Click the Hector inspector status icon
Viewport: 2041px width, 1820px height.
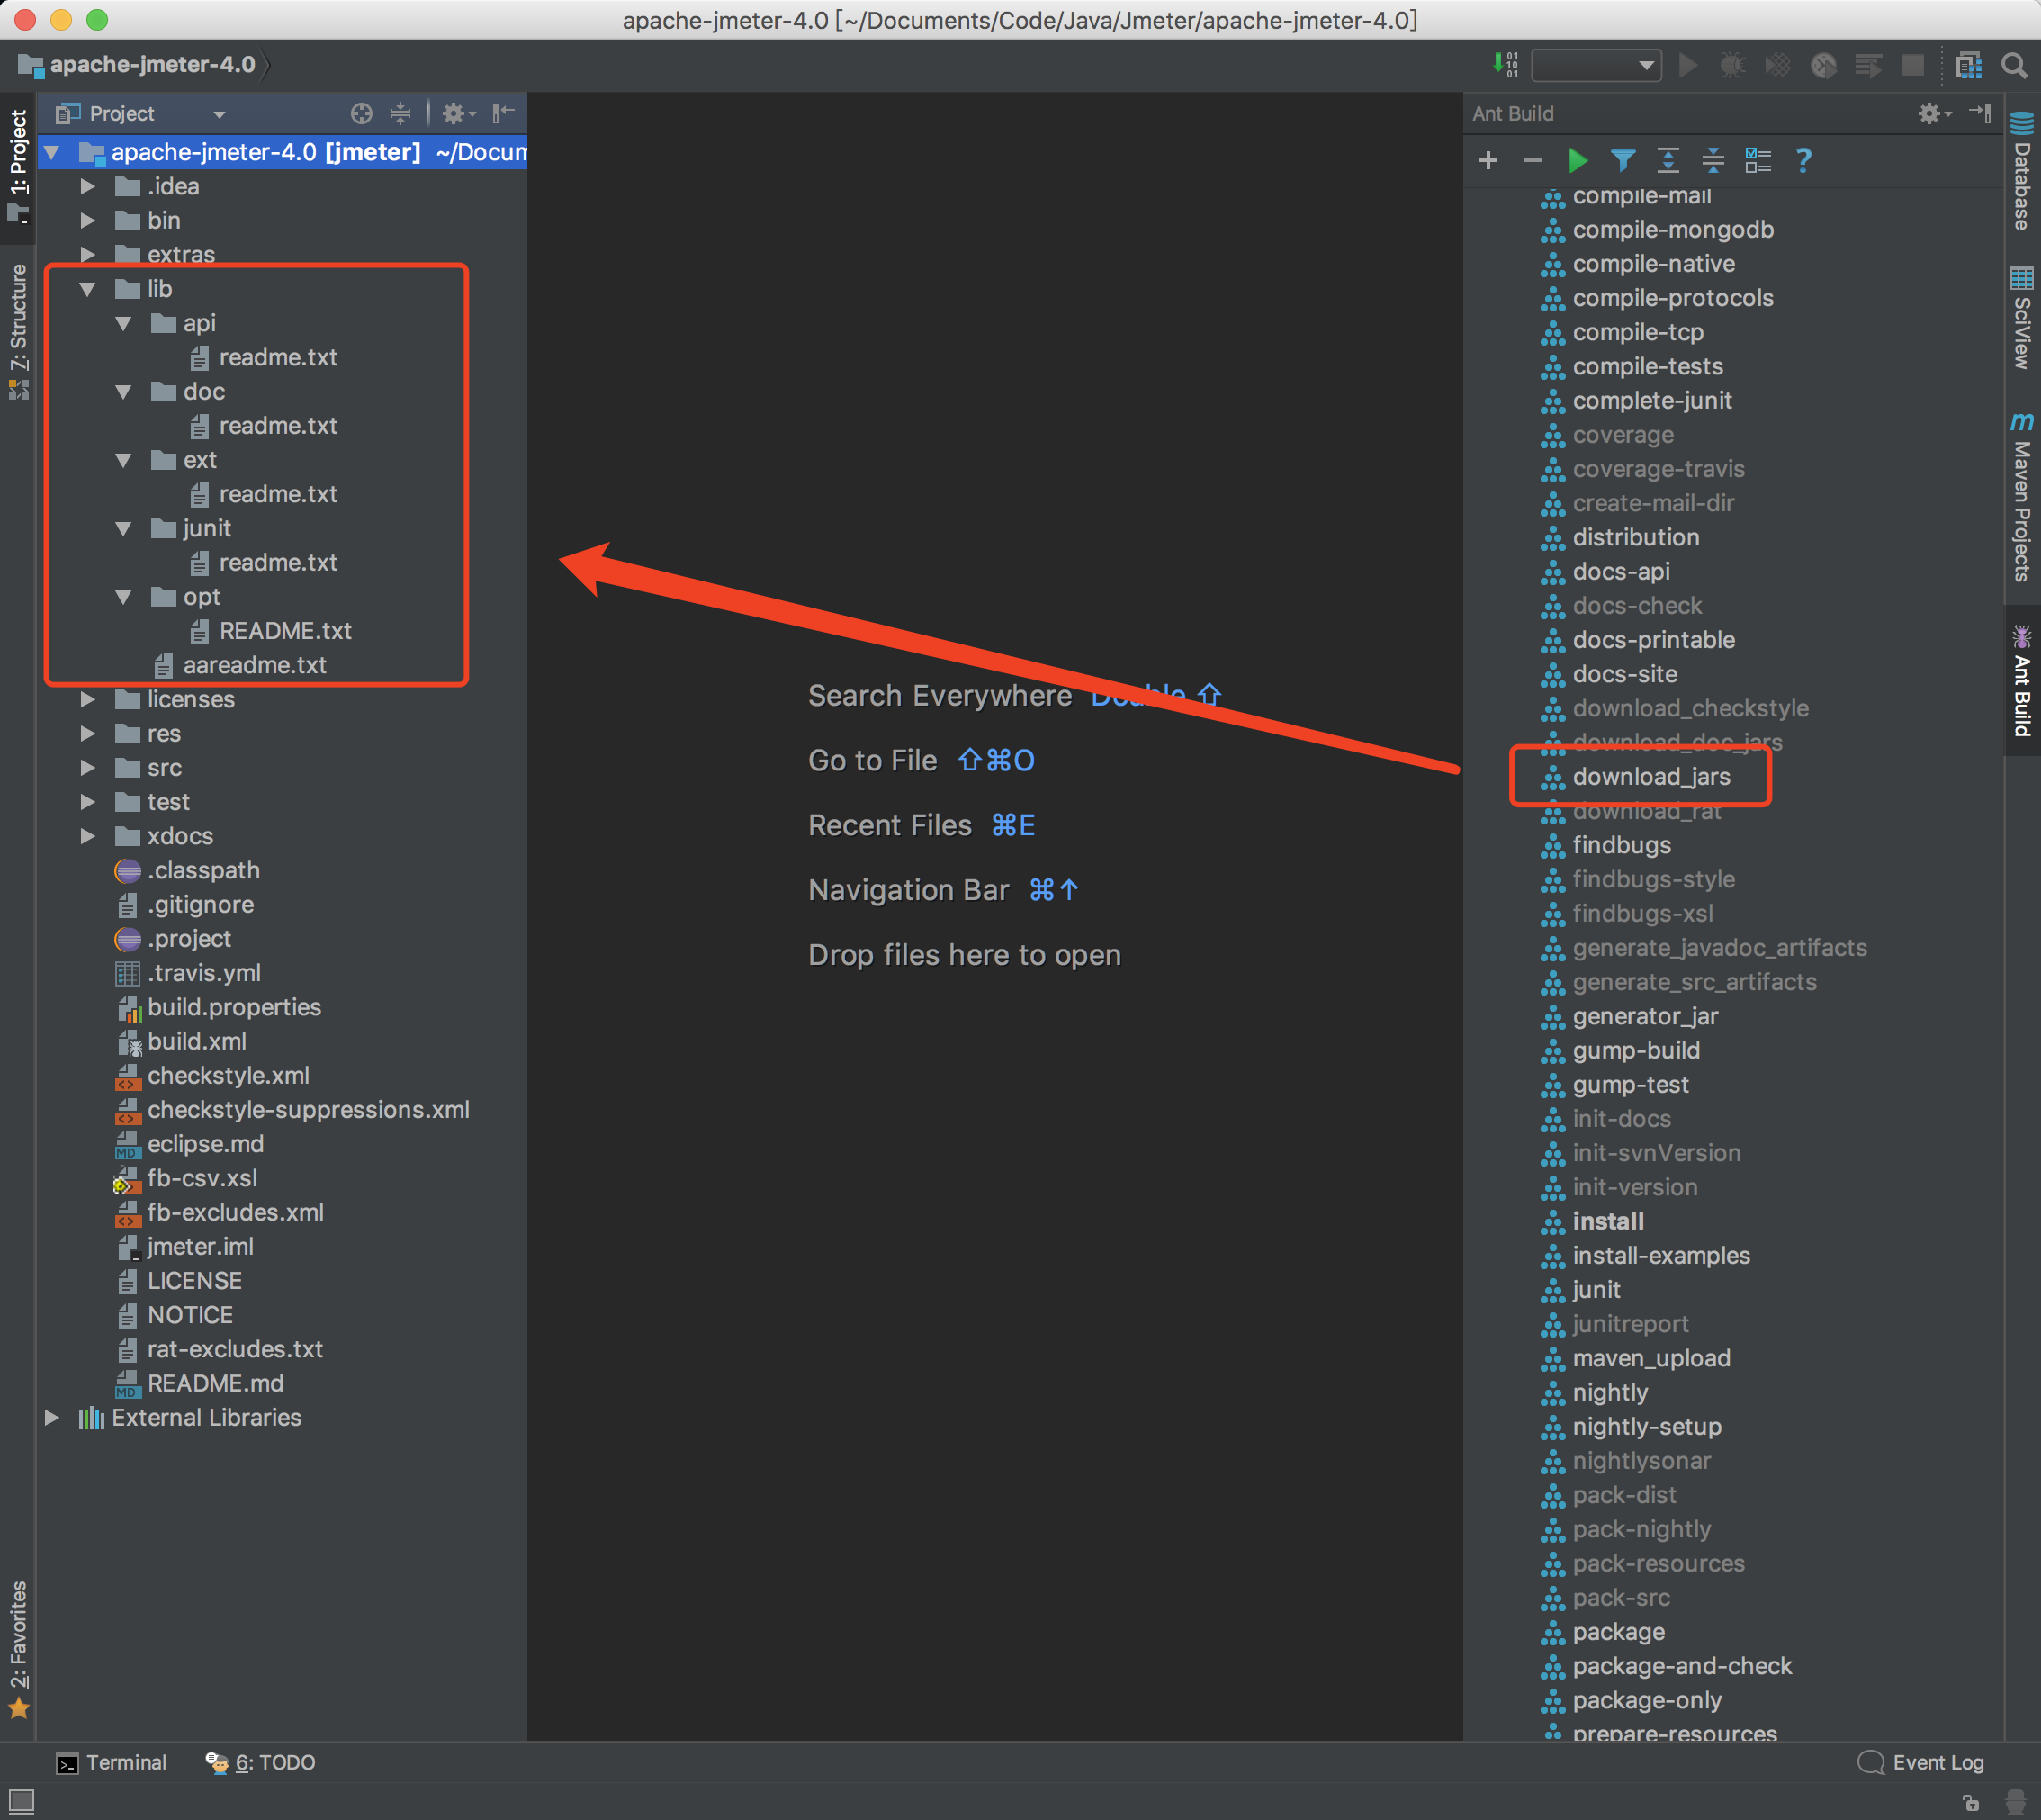click(x=2016, y=1802)
